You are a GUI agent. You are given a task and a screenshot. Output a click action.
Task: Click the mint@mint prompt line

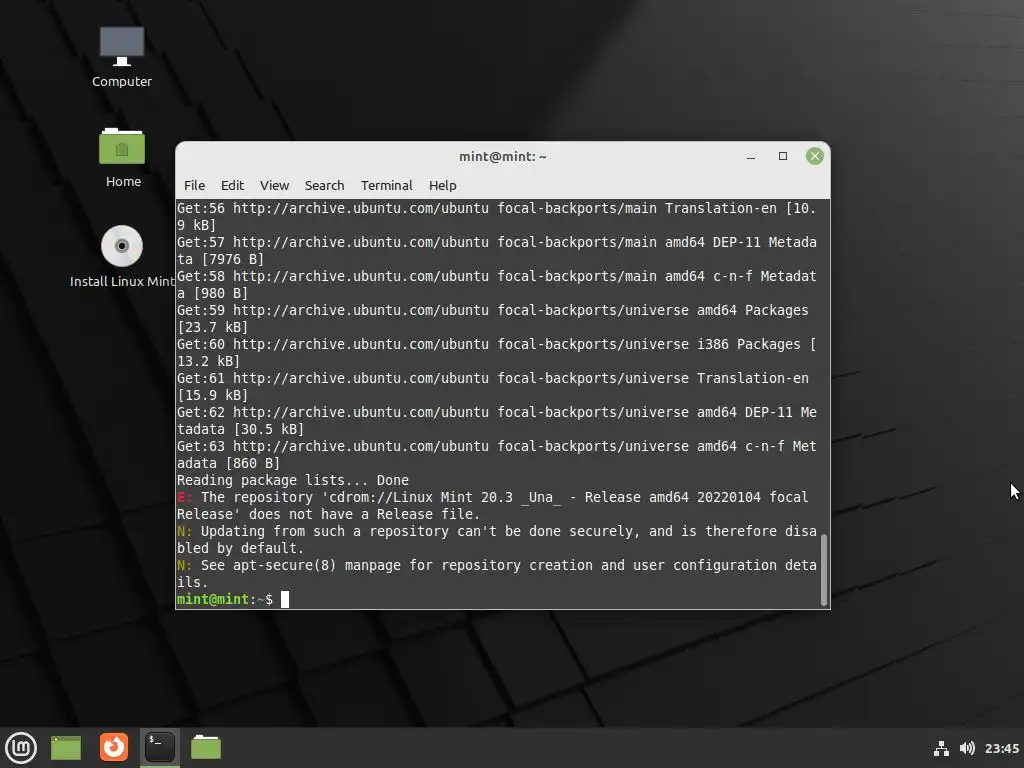232,599
